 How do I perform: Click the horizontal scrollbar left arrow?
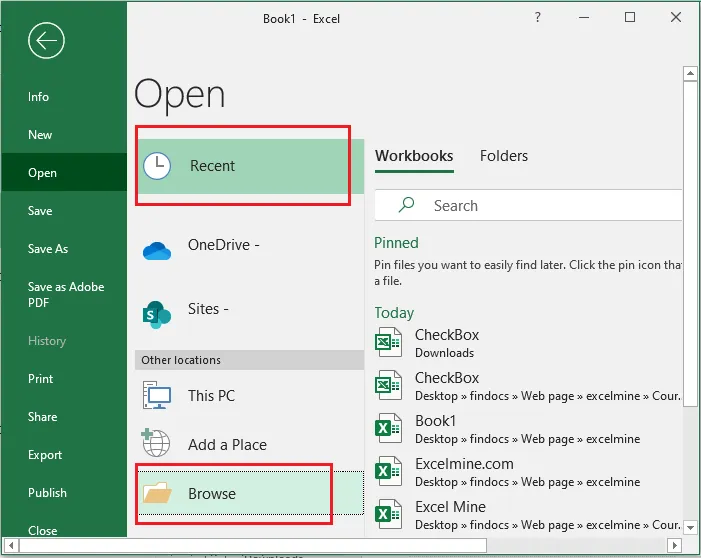pos(11,545)
